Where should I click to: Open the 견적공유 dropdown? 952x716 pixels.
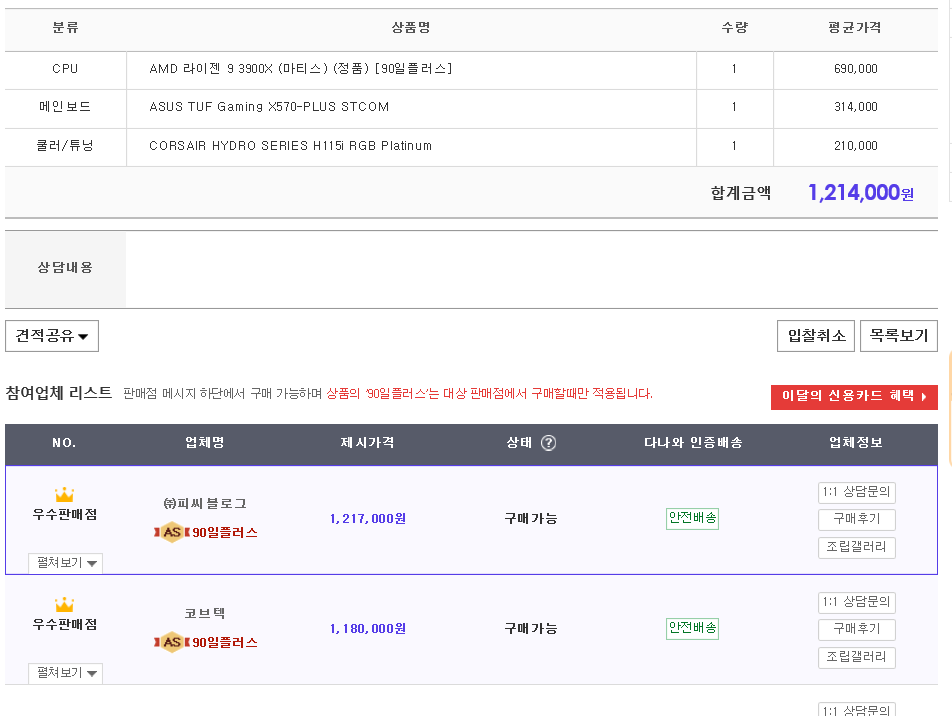pos(52,336)
